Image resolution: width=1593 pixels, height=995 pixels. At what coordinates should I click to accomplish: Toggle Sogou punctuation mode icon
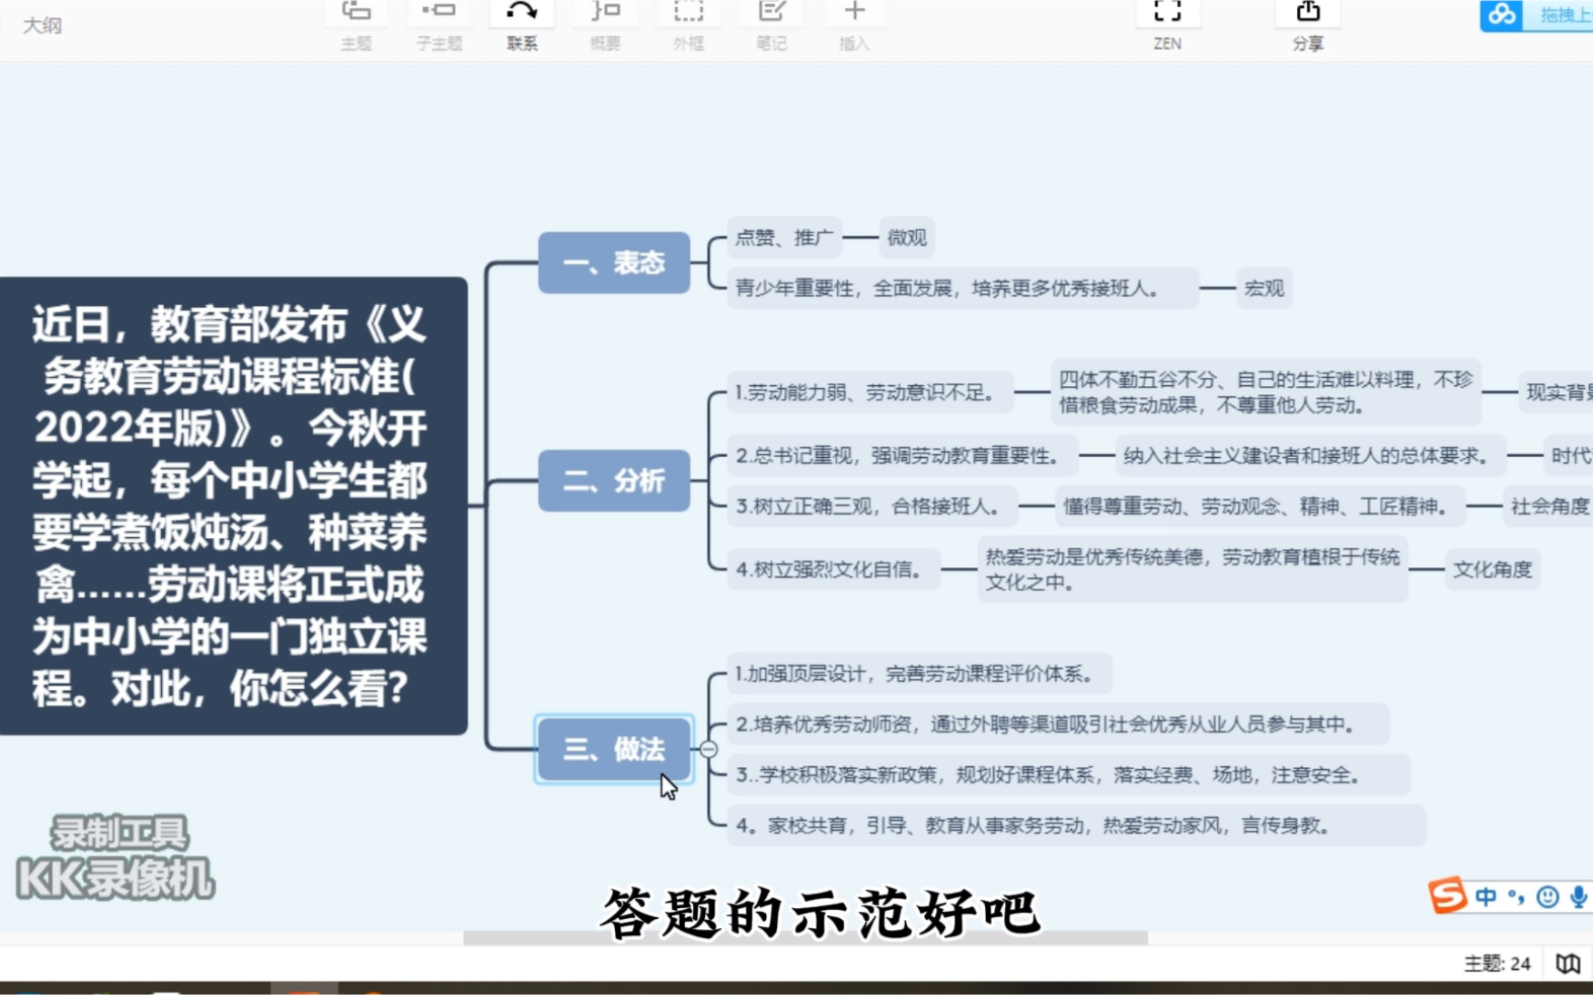click(1516, 897)
